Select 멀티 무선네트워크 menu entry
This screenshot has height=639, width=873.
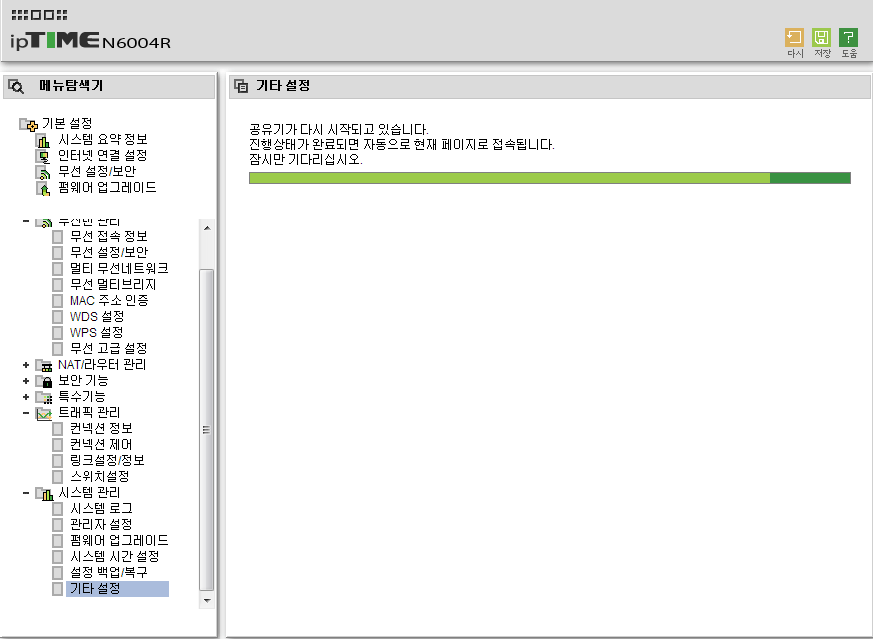[x=119, y=269]
